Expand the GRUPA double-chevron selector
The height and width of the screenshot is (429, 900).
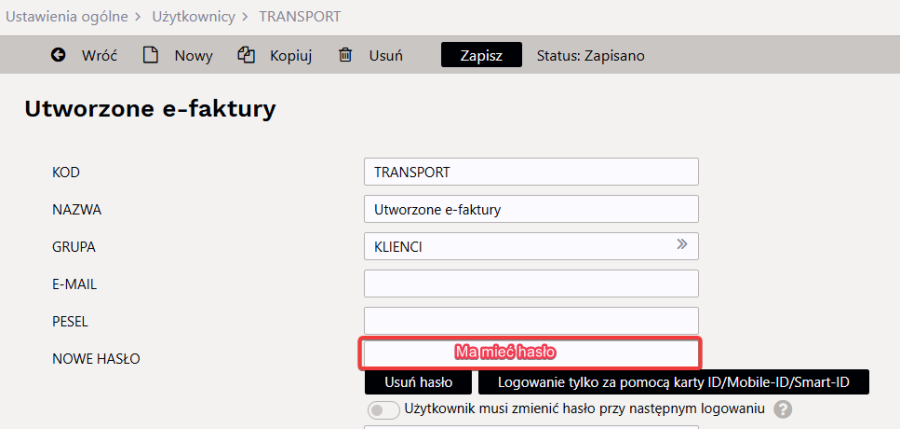682,245
